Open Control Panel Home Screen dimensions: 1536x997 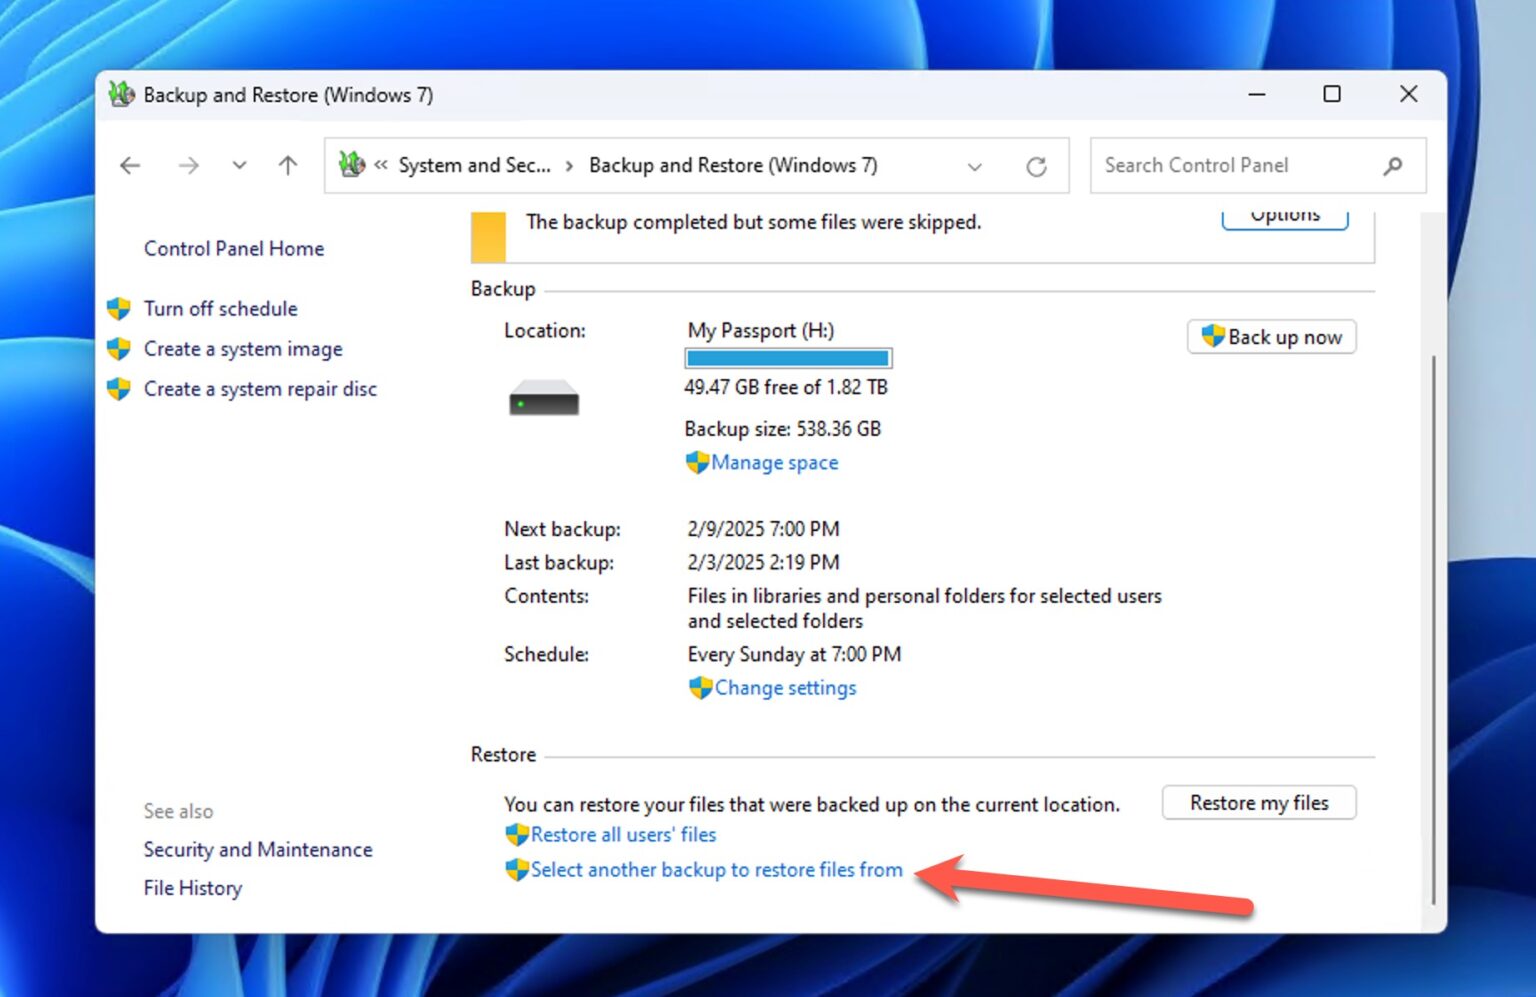pyautogui.click(x=234, y=248)
